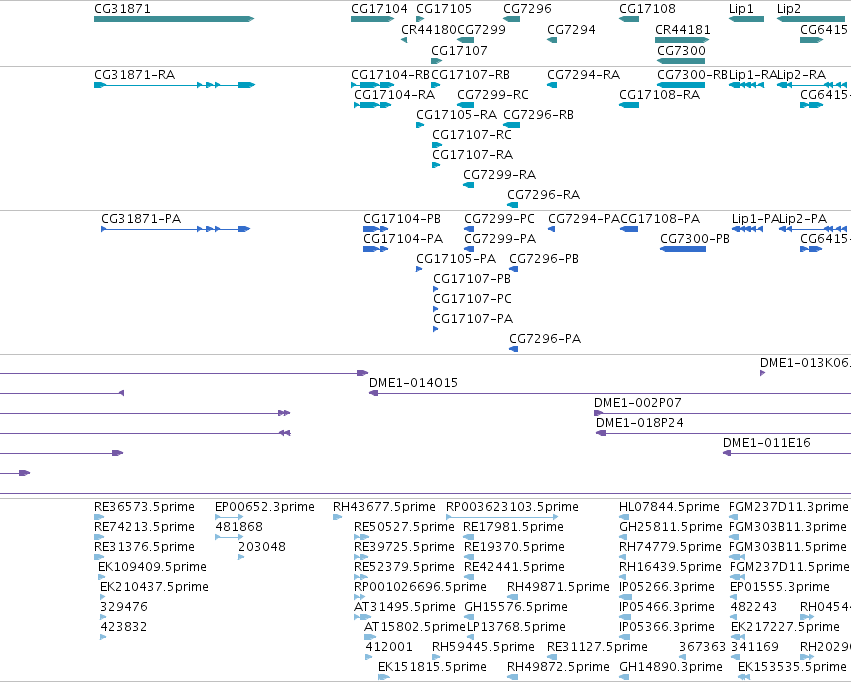Select the 'RP003623103.5prime' EST label
The image size is (851, 682).
(x=512, y=507)
